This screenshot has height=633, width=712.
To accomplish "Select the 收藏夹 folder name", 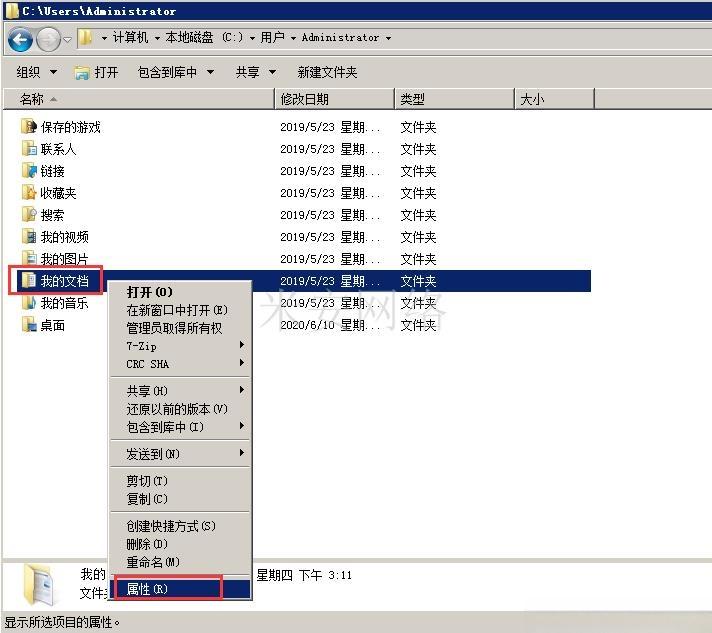I will [x=58, y=193].
